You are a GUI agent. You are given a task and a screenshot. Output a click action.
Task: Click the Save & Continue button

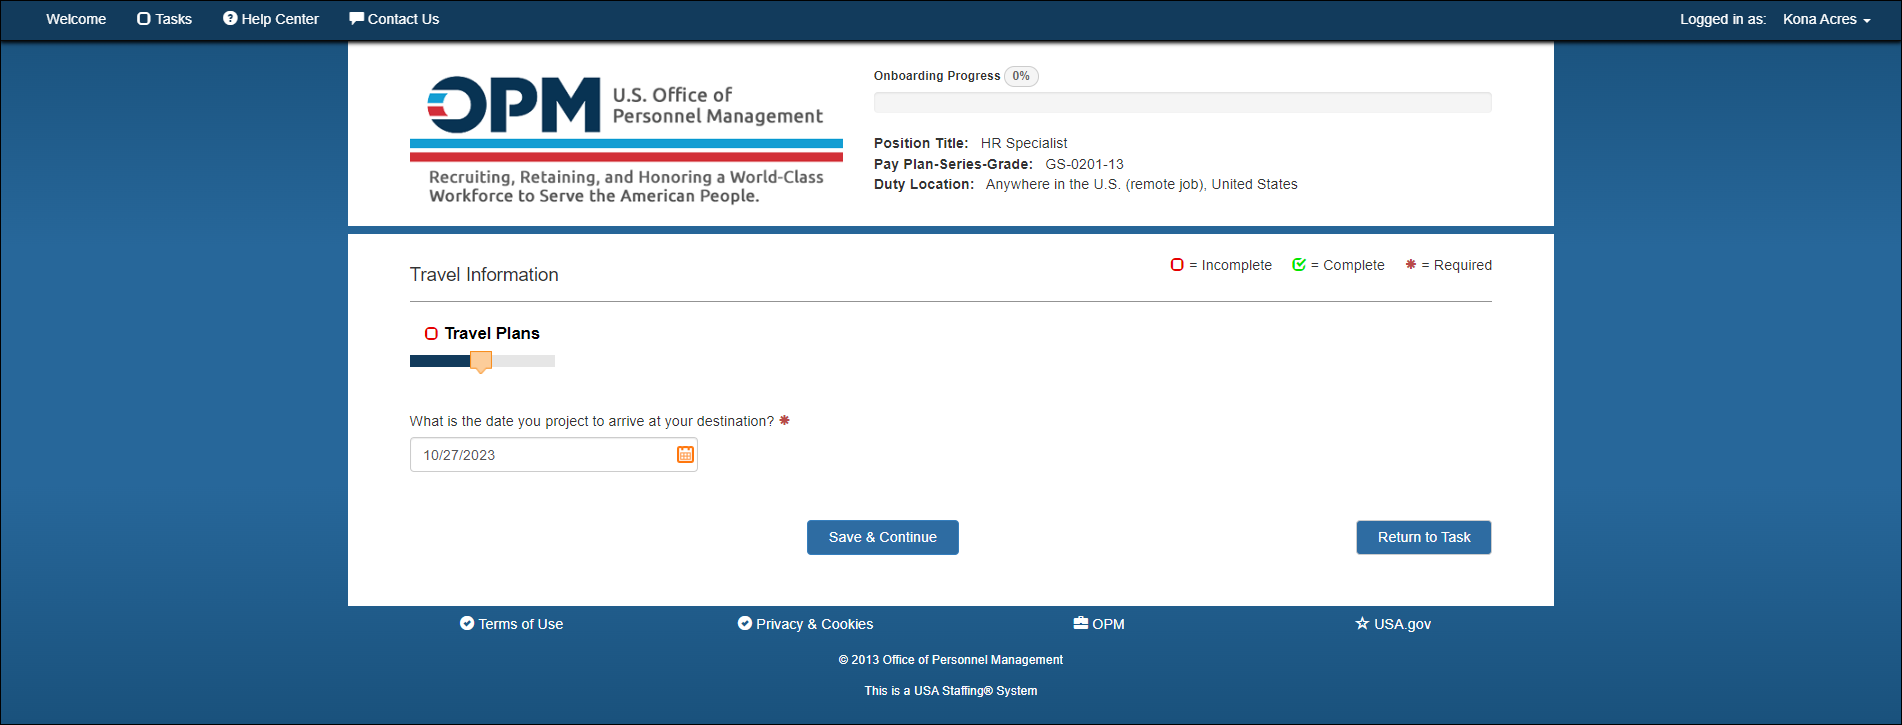pos(883,537)
